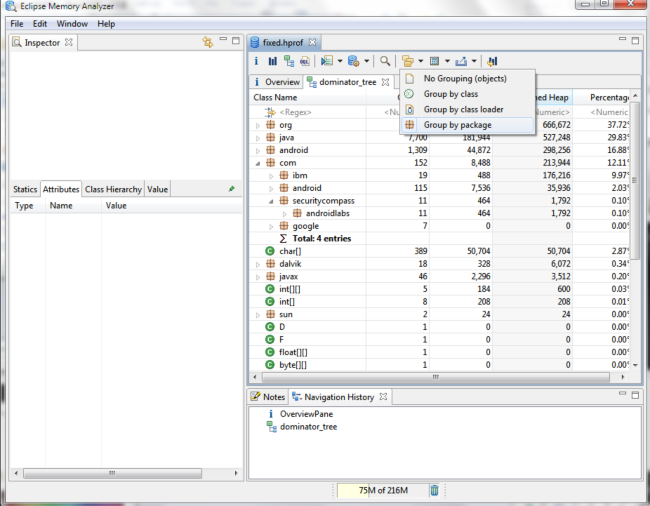Maximize the Inspector panel
The image size is (650, 506).
point(236,41)
